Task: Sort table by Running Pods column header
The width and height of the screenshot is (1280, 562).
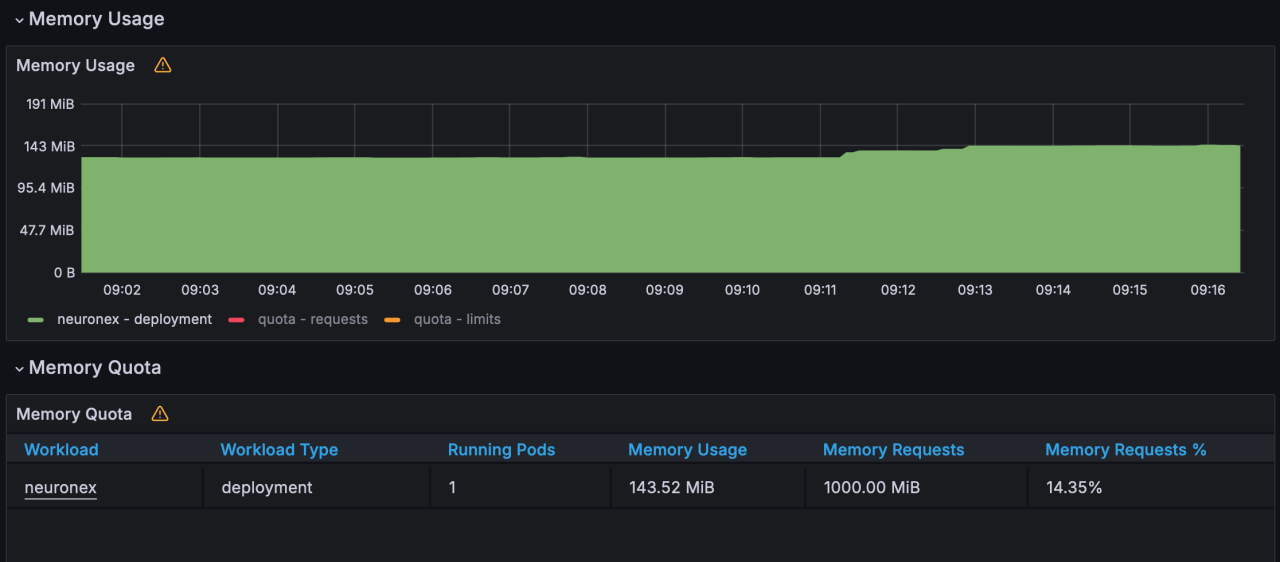Action: coord(501,450)
